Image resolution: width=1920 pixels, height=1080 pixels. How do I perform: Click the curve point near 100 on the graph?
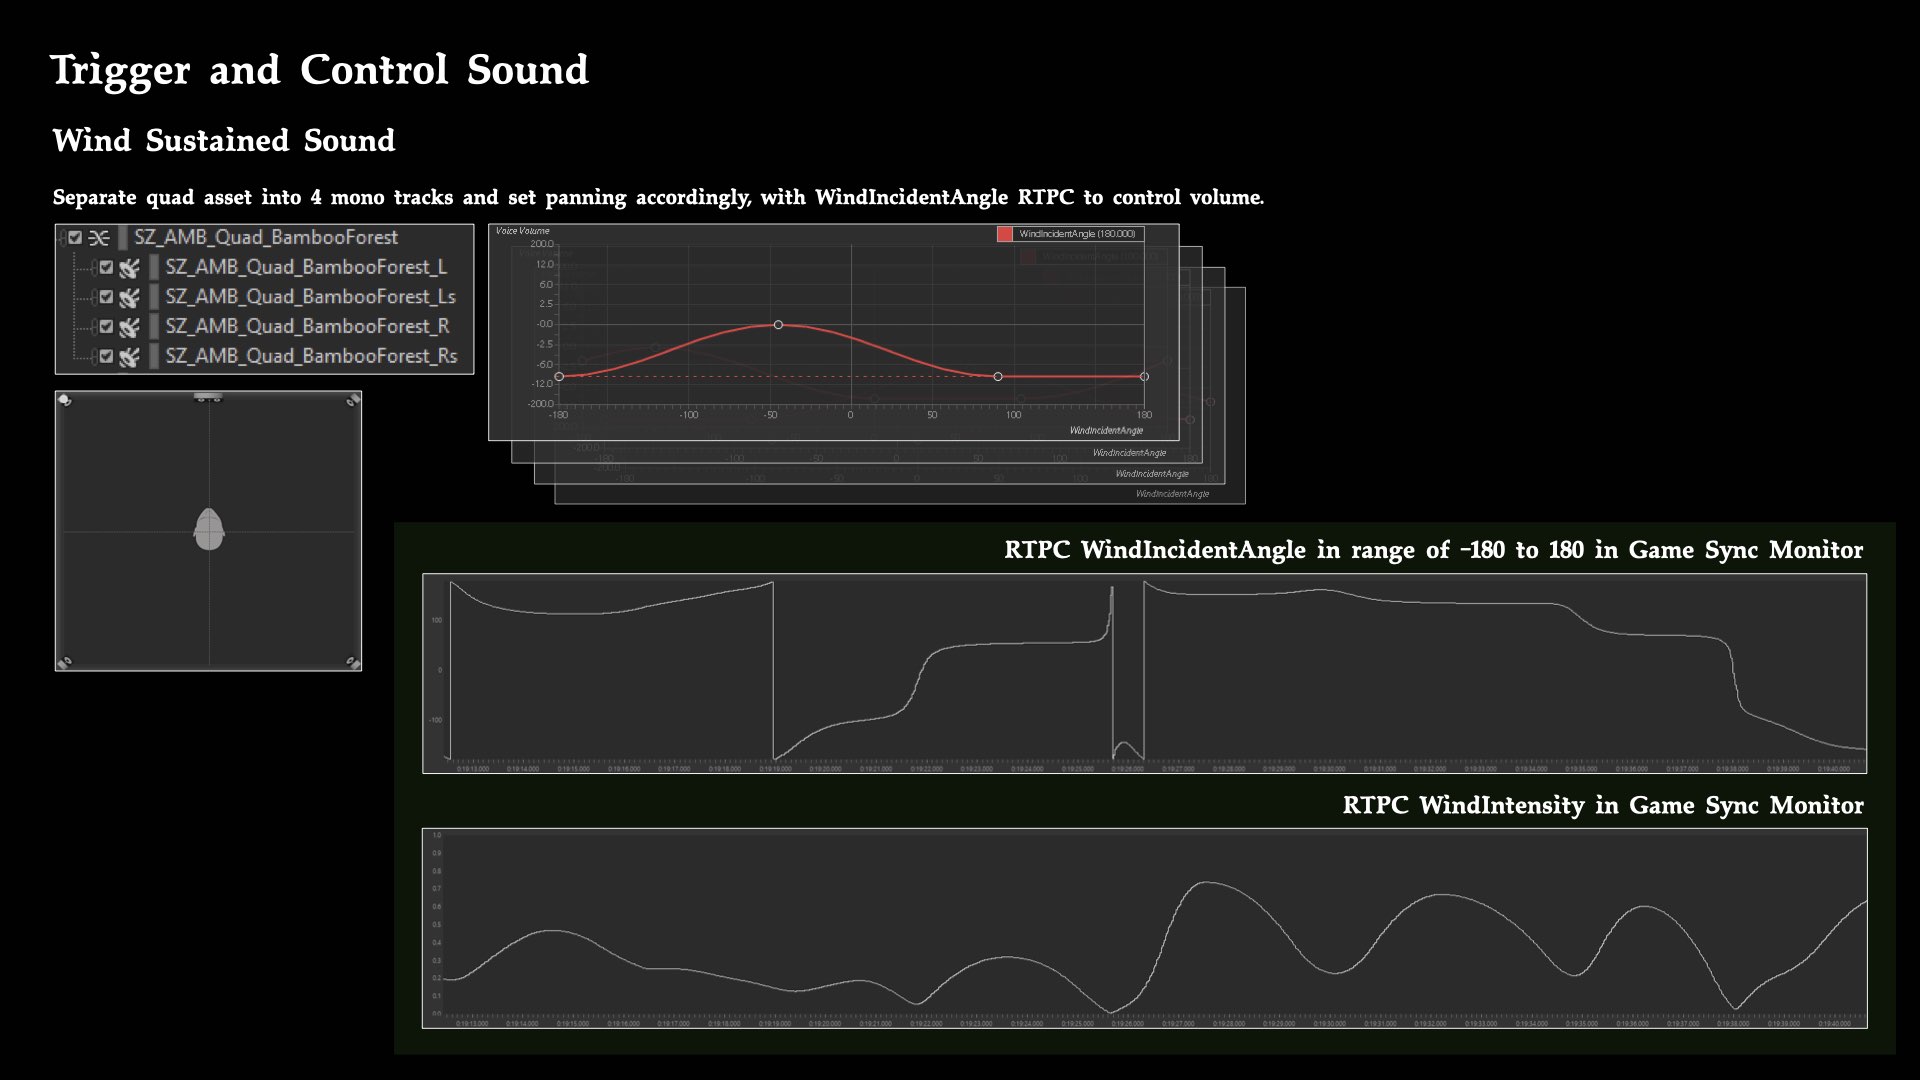pos(998,377)
